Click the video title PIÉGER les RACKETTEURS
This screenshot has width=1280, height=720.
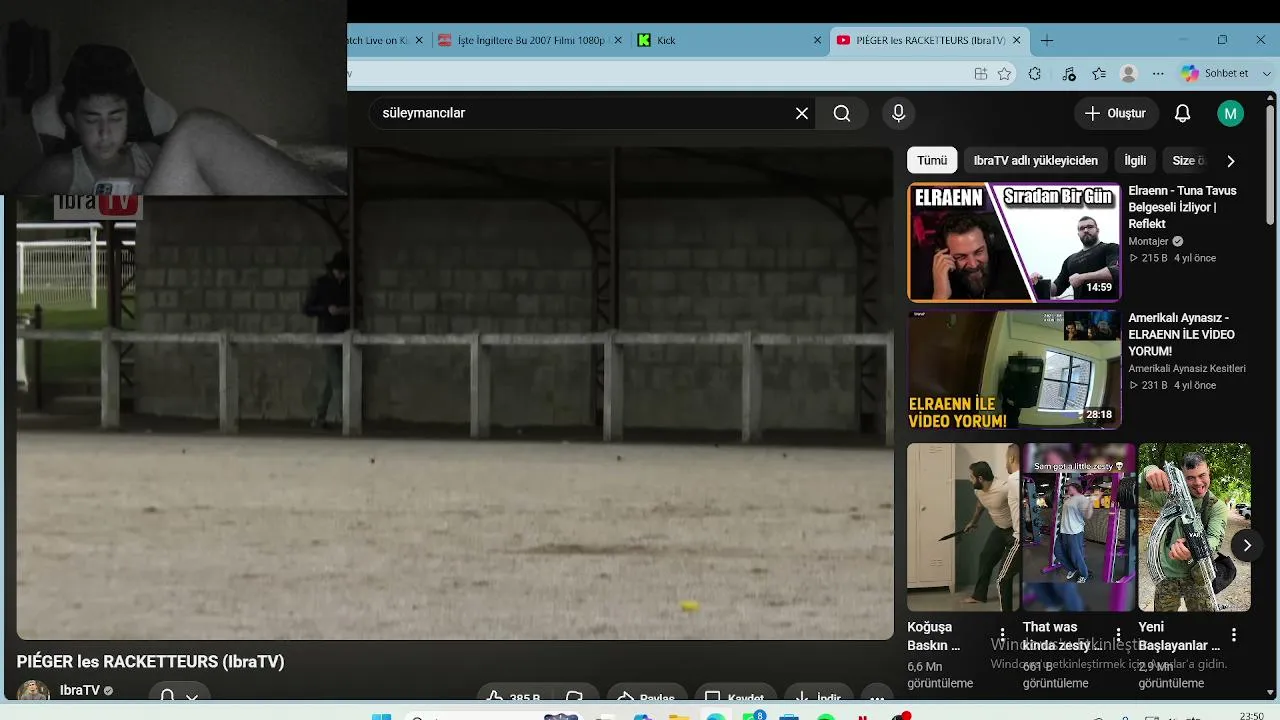[150, 661]
